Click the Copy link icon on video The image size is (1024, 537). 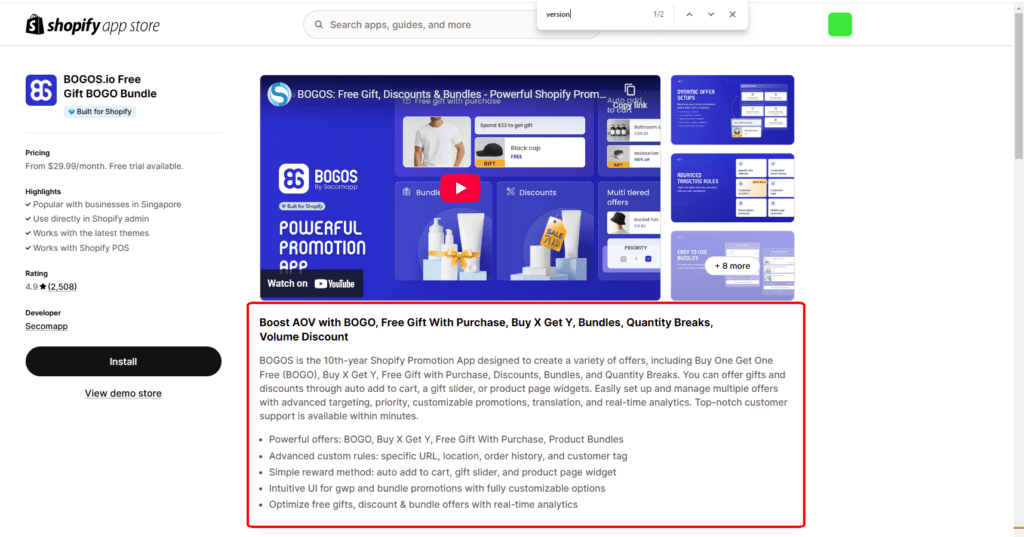(629, 91)
